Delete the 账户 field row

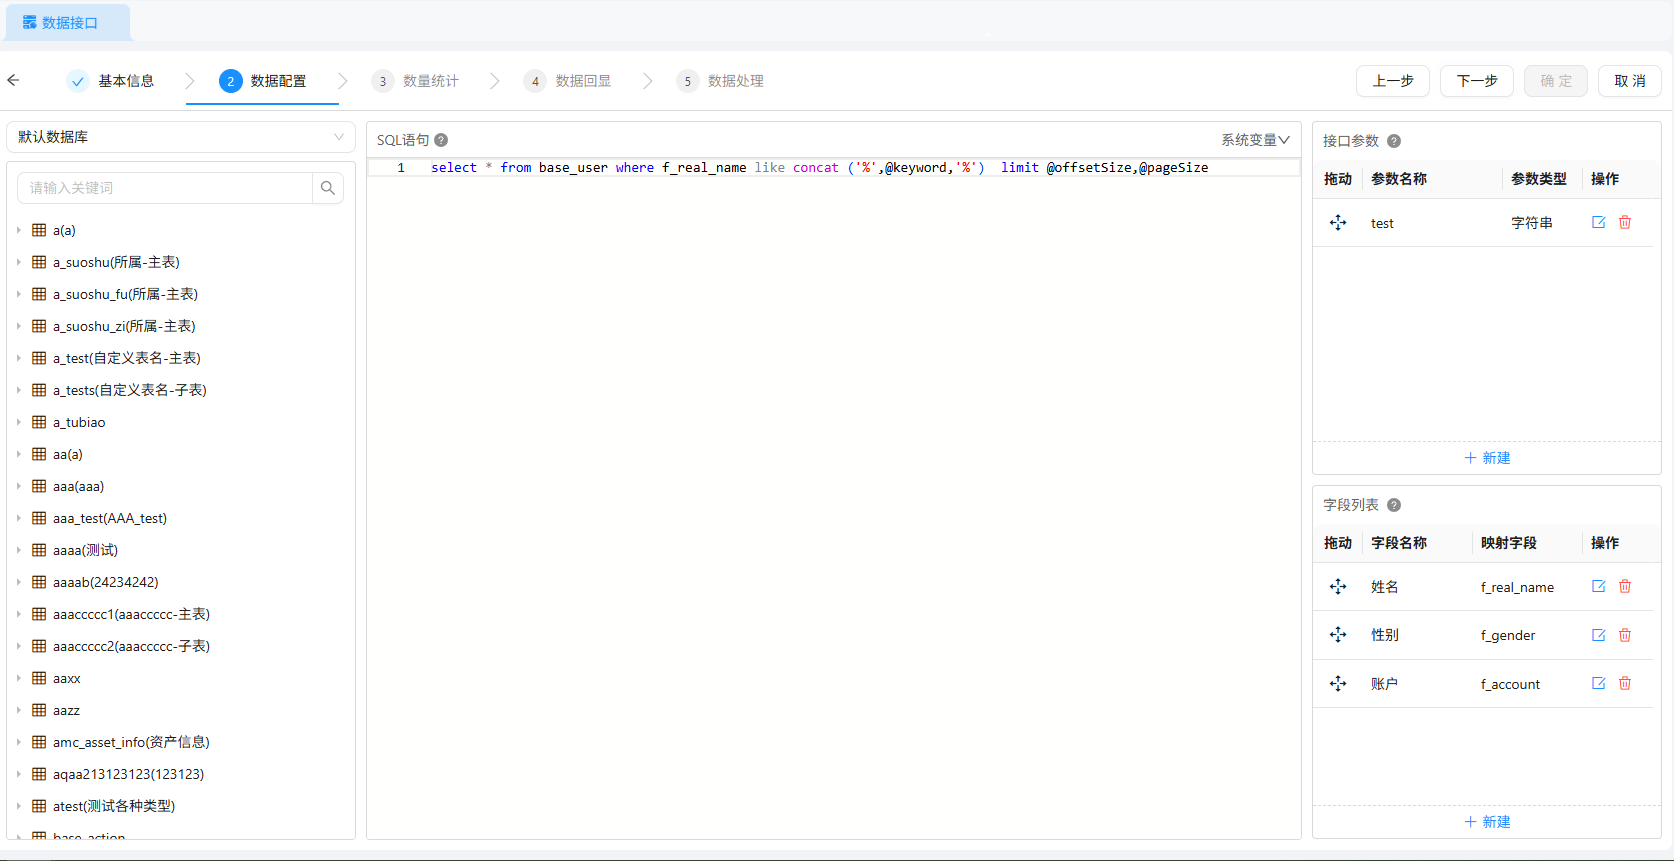[1625, 683]
